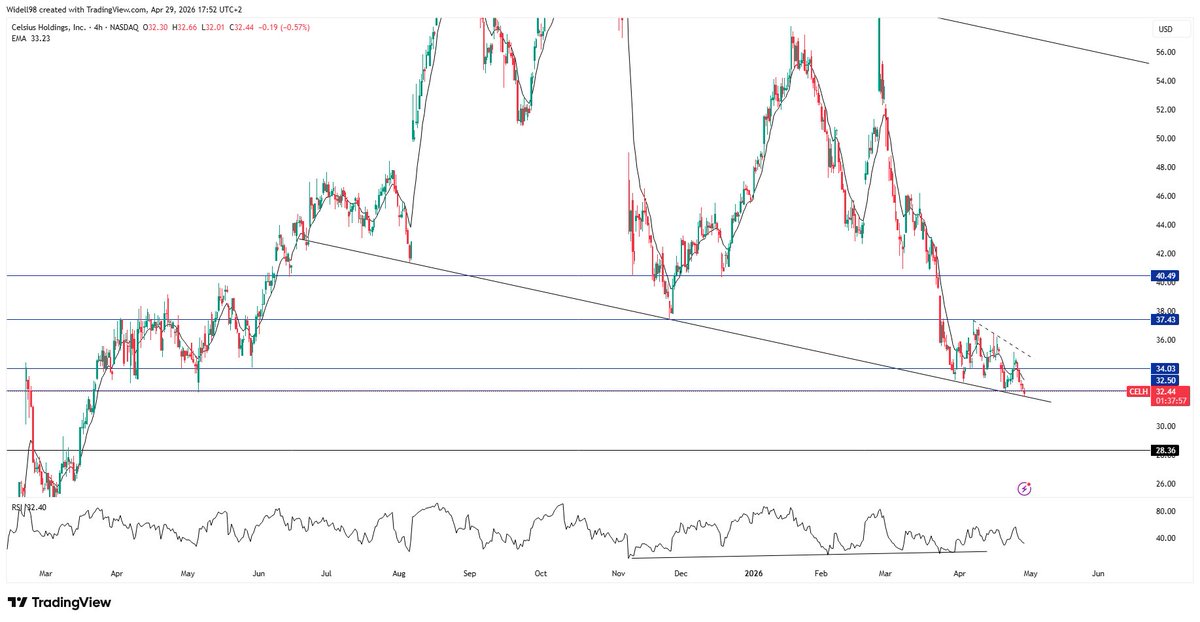Click the close value C32.44
This screenshot has height=622, width=1200.
[x=242, y=27]
